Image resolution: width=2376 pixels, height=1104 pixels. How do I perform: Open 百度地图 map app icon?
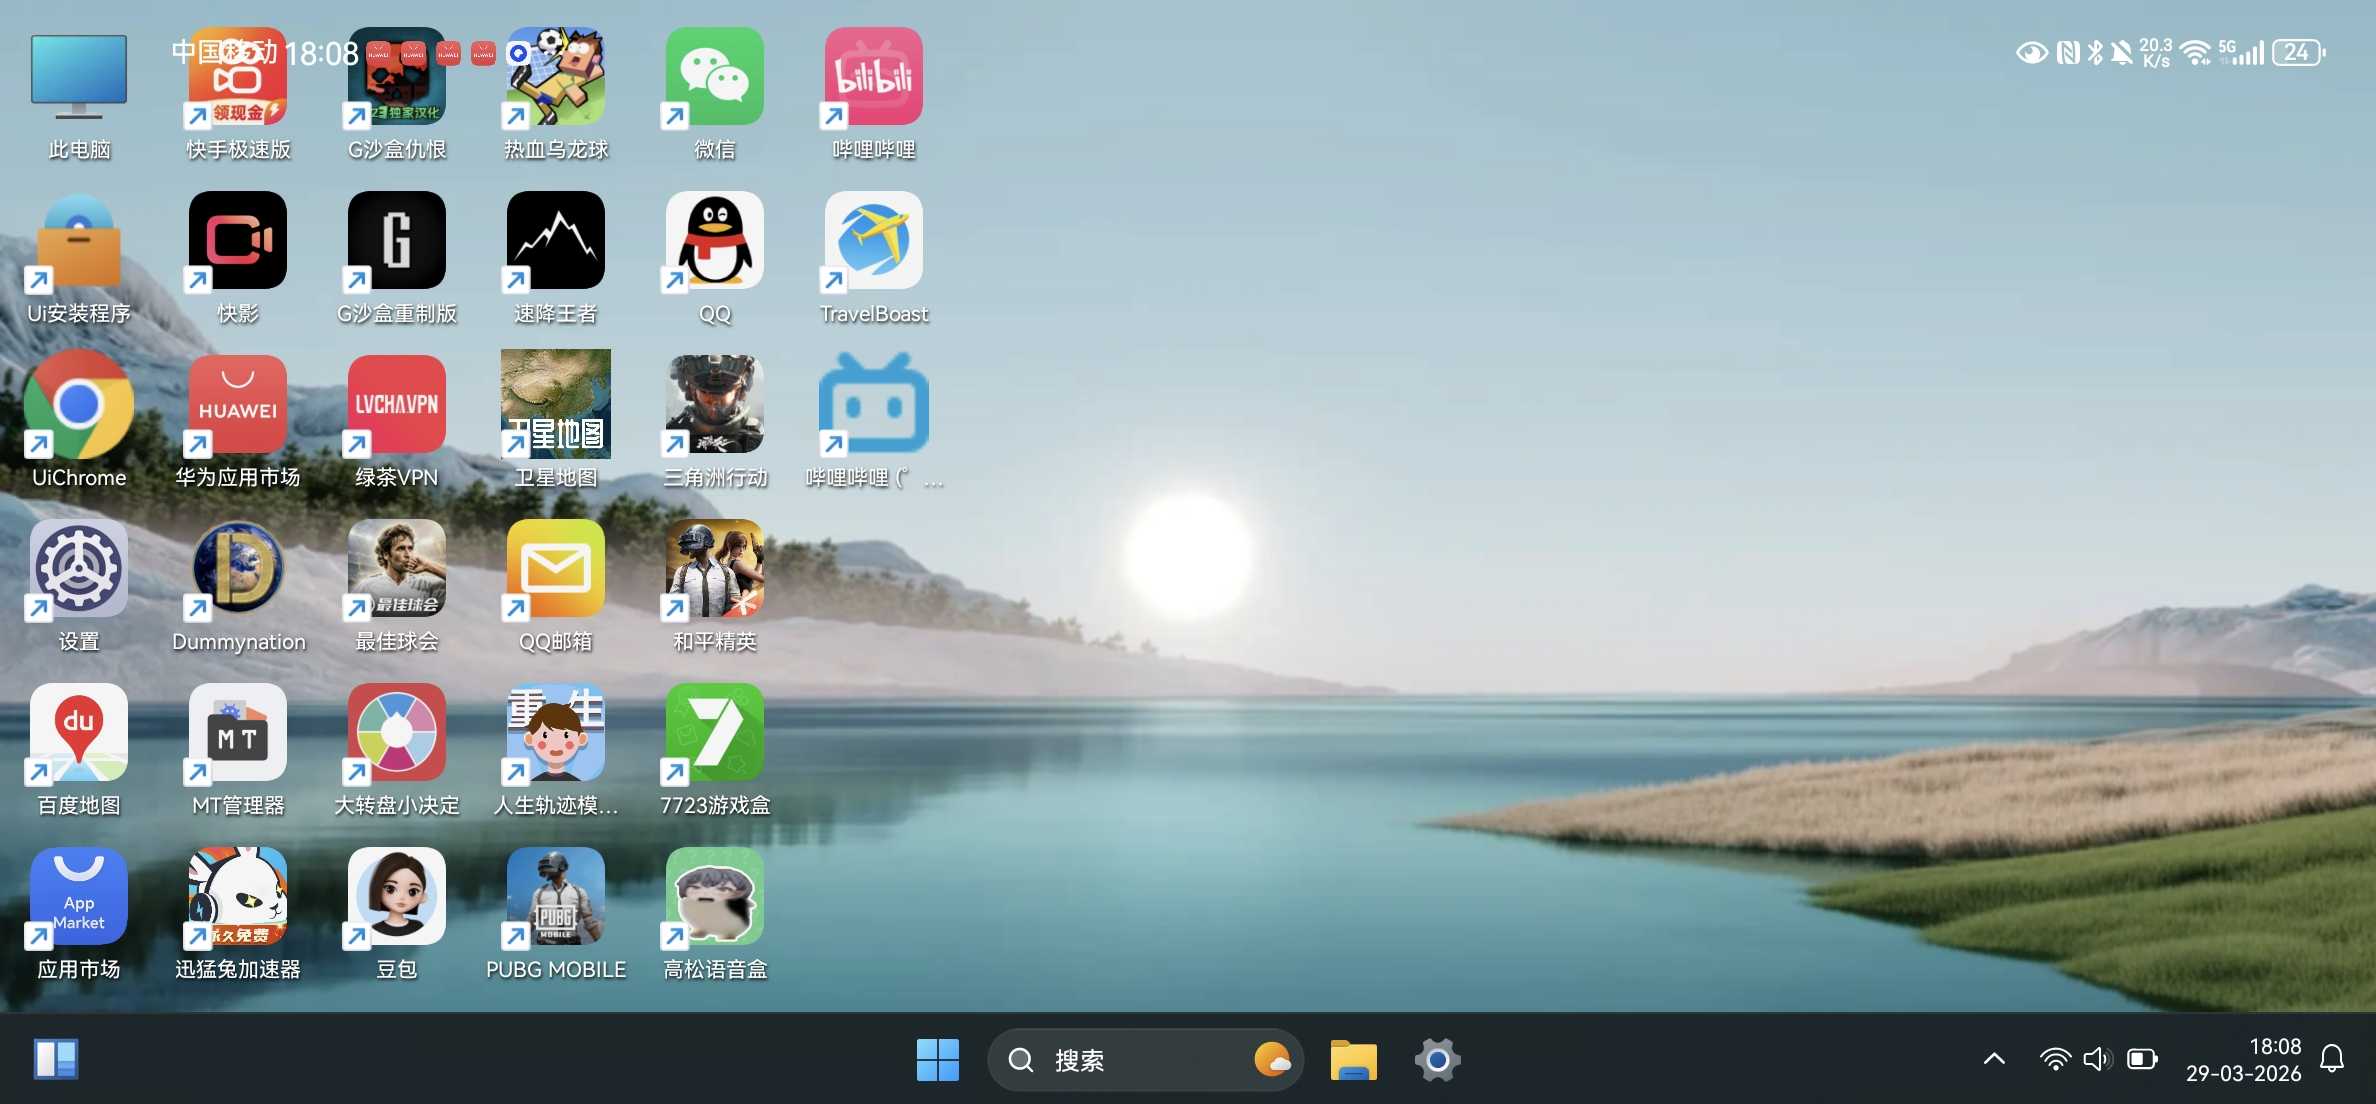(79, 733)
